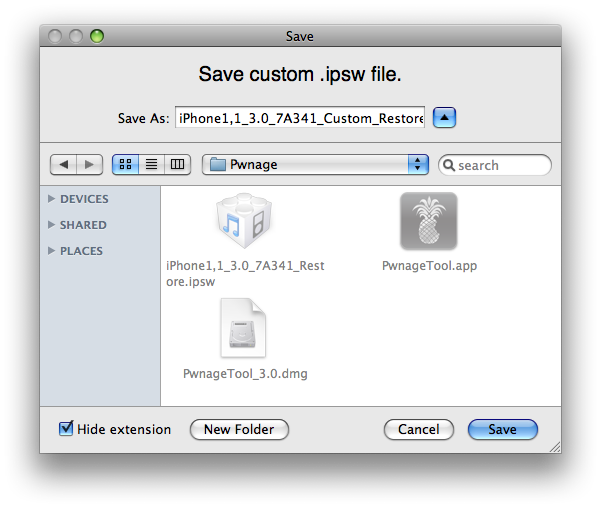Expand the SHARED sidebar section
Viewport: 601px width, 508px height.
[52, 225]
